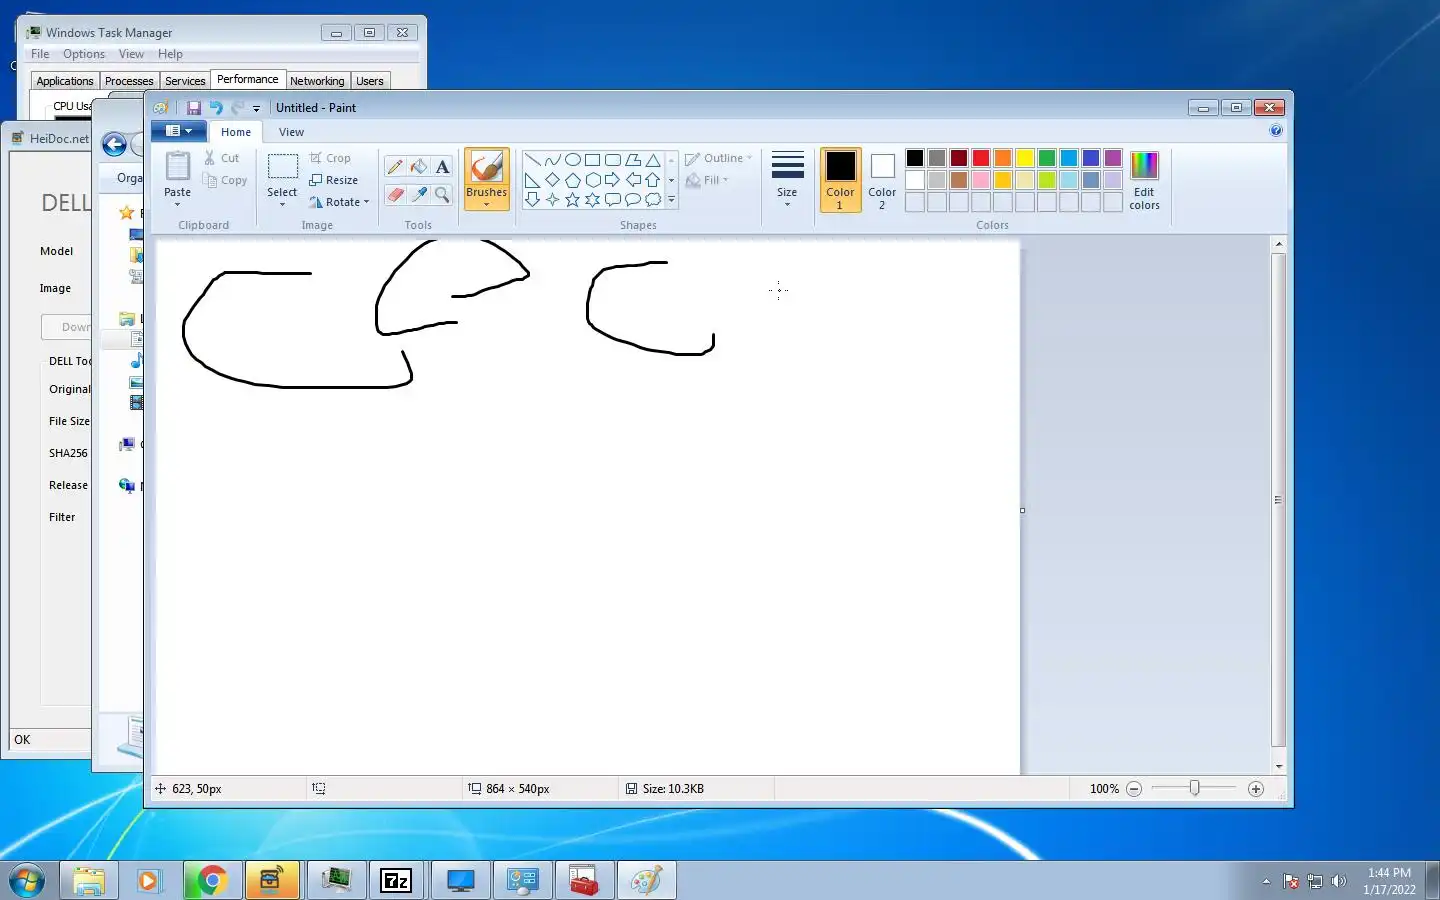1440x900 pixels.
Task: Click the zoom in plus button
Action: [1256, 789]
